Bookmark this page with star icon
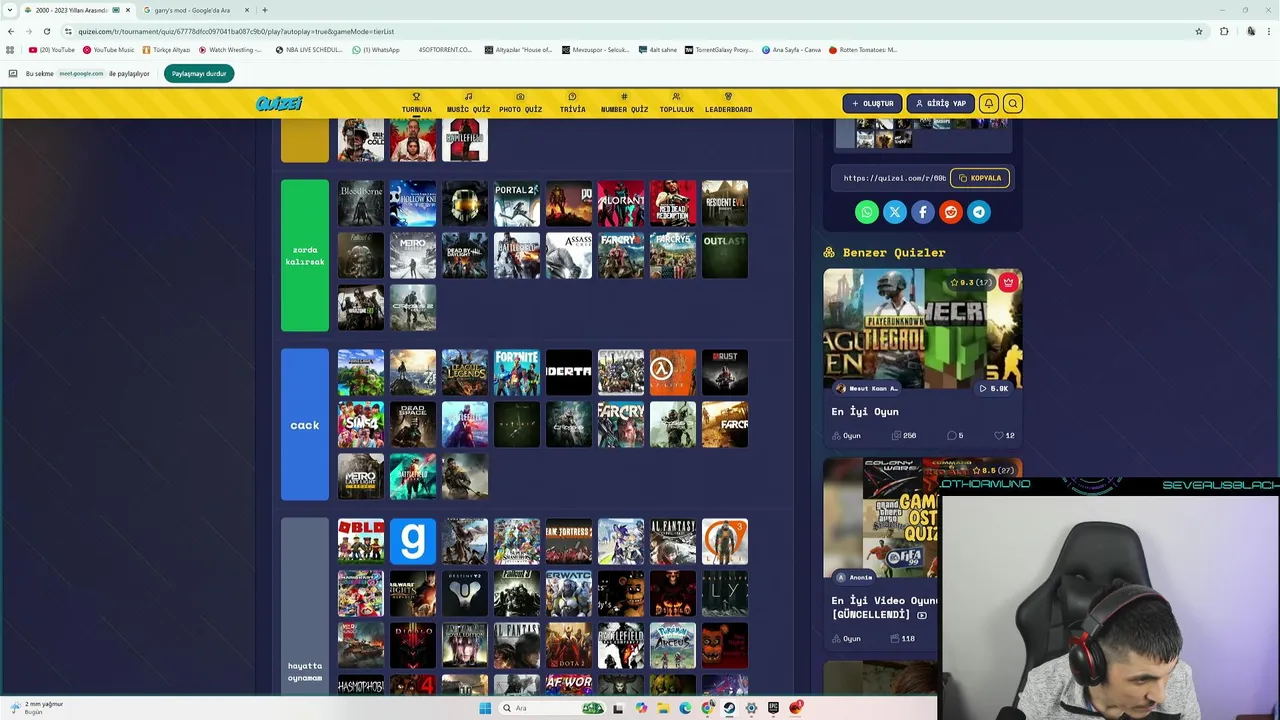This screenshot has height=720, width=1280. [x=1199, y=31]
